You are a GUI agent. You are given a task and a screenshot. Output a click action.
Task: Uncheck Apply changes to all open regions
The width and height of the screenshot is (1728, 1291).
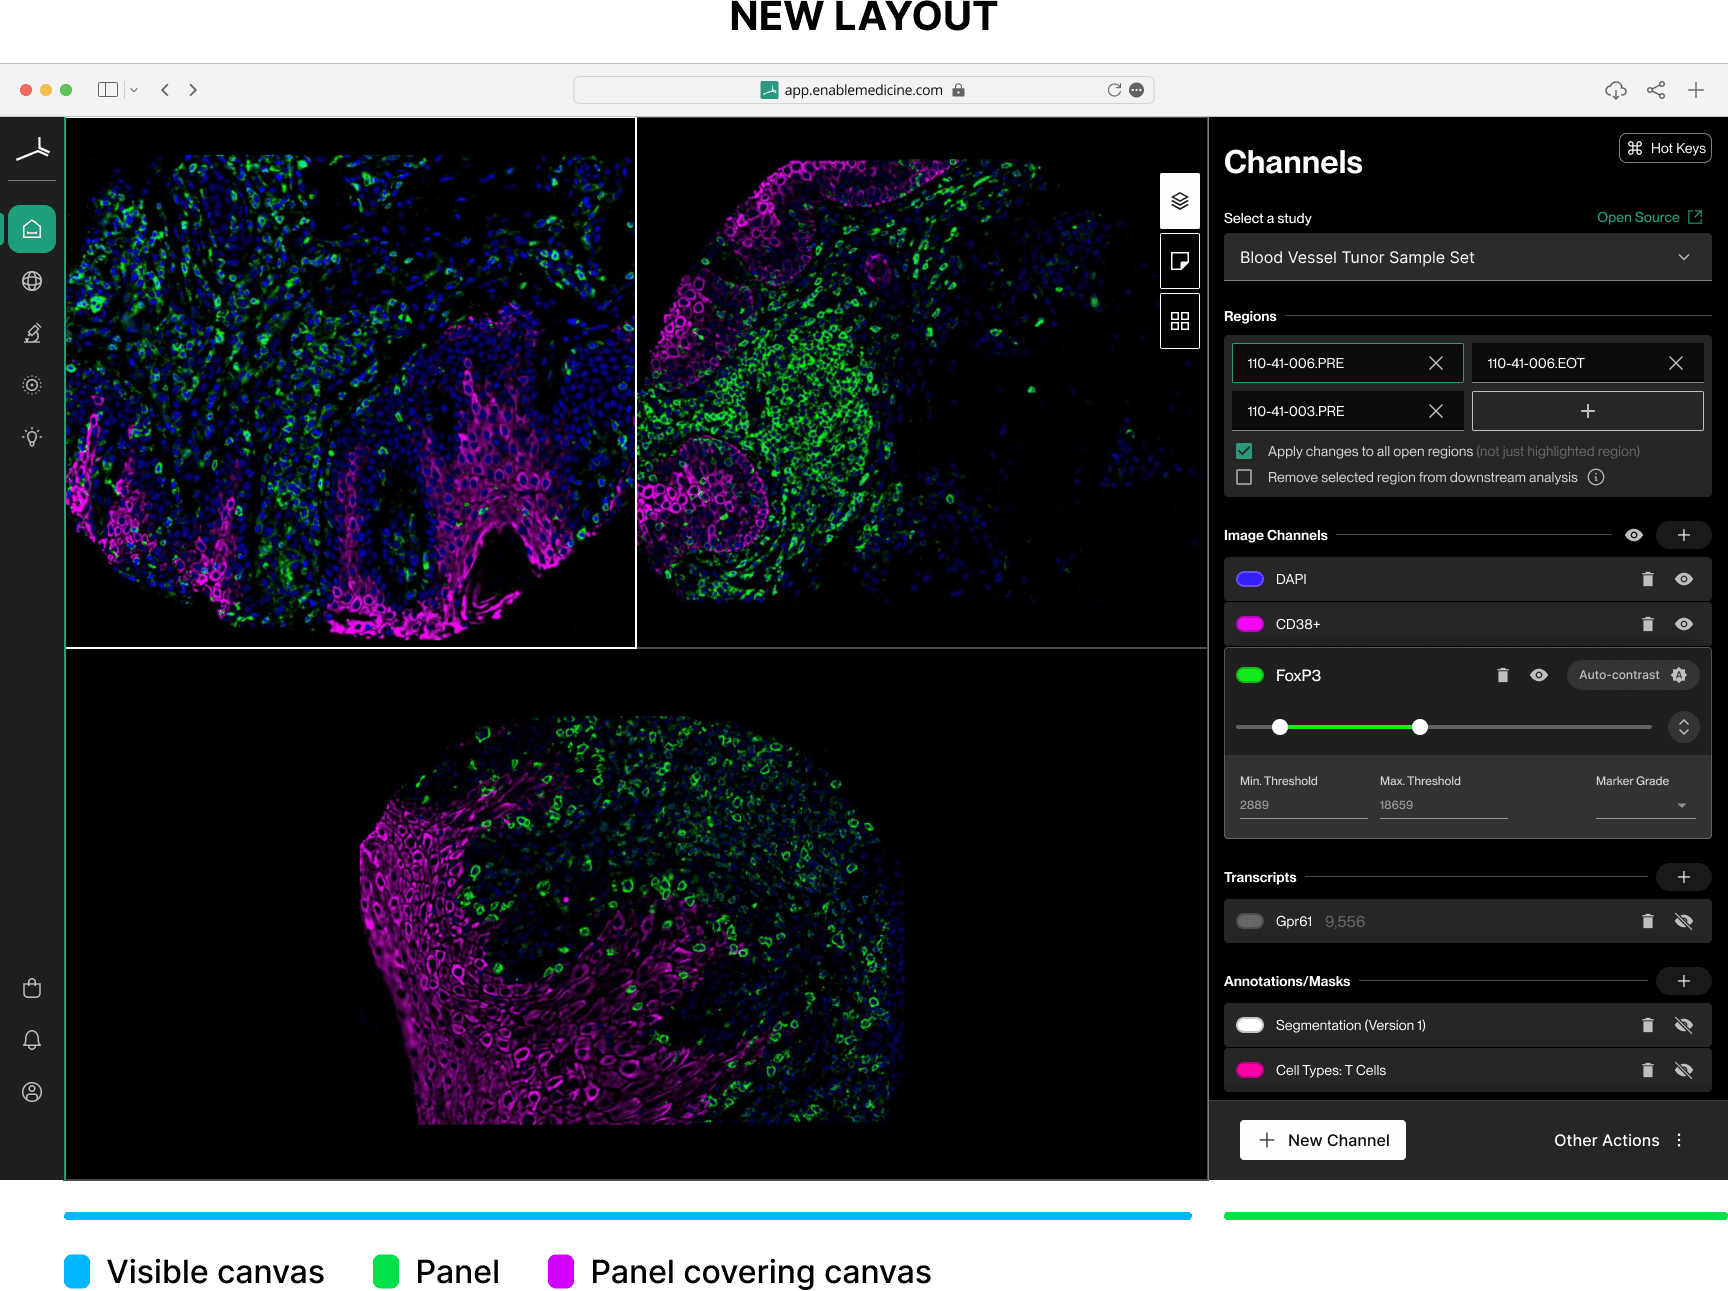tap(1244, 451)
